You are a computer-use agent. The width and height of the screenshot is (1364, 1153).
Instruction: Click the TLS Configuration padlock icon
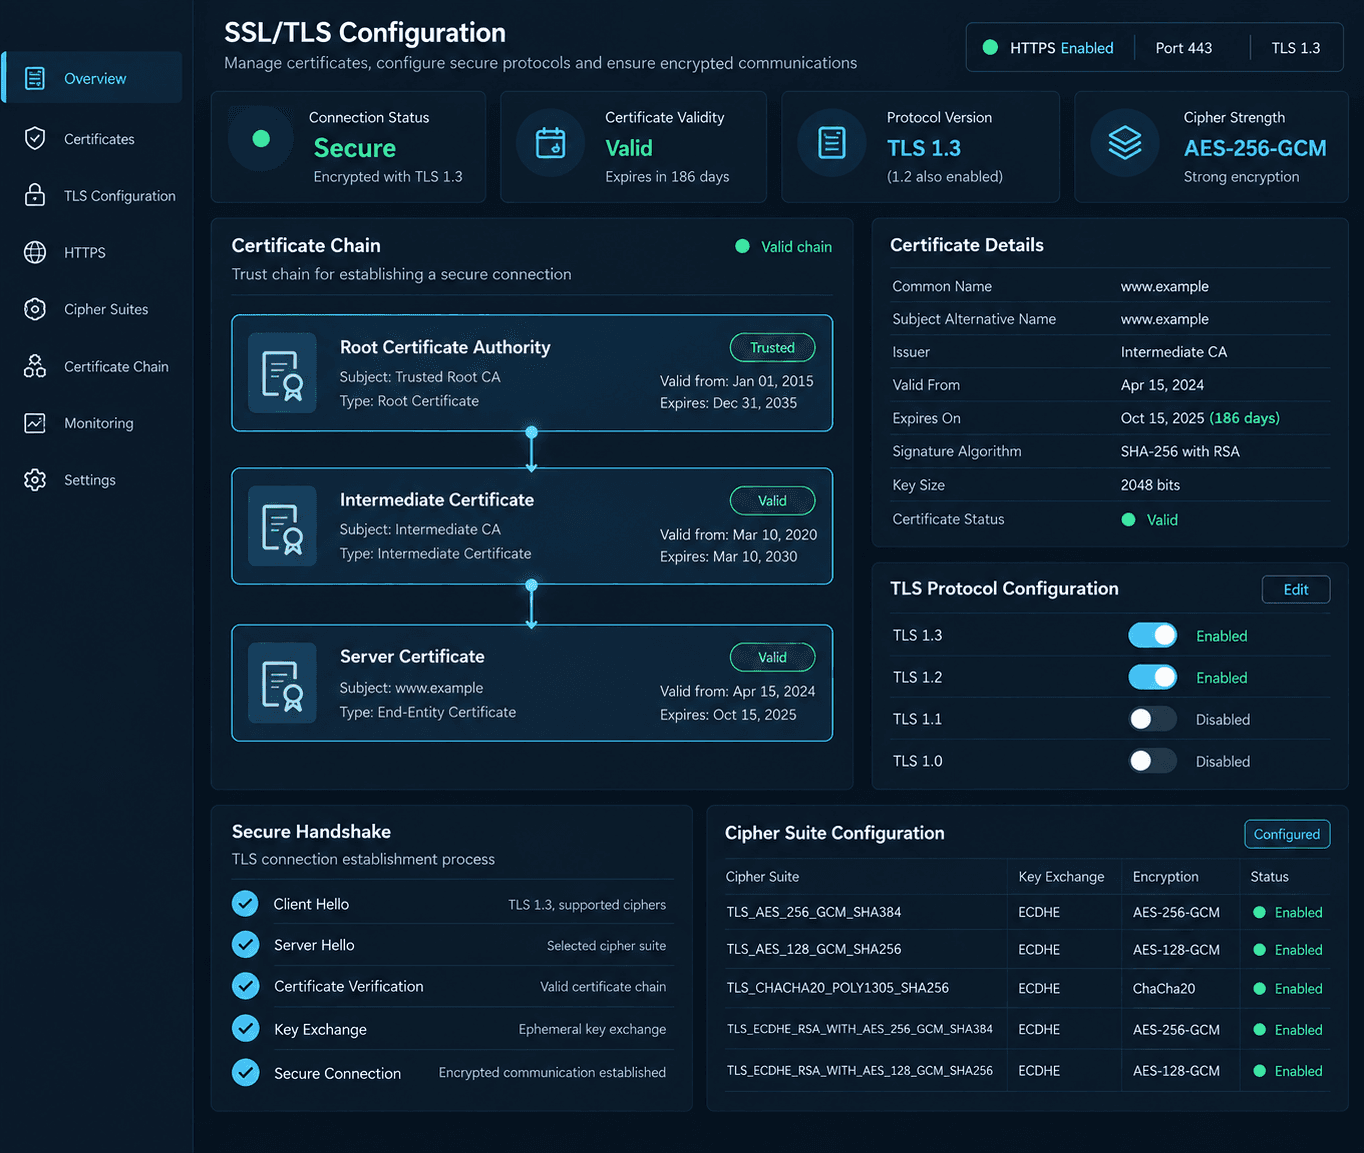[x=35, y=195]
